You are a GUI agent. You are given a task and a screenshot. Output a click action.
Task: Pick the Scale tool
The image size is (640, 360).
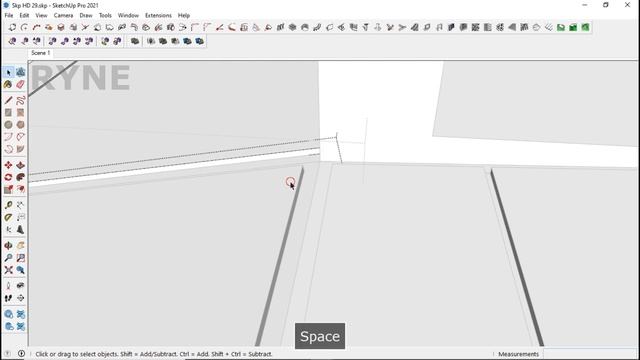click(x=9, y=190)
